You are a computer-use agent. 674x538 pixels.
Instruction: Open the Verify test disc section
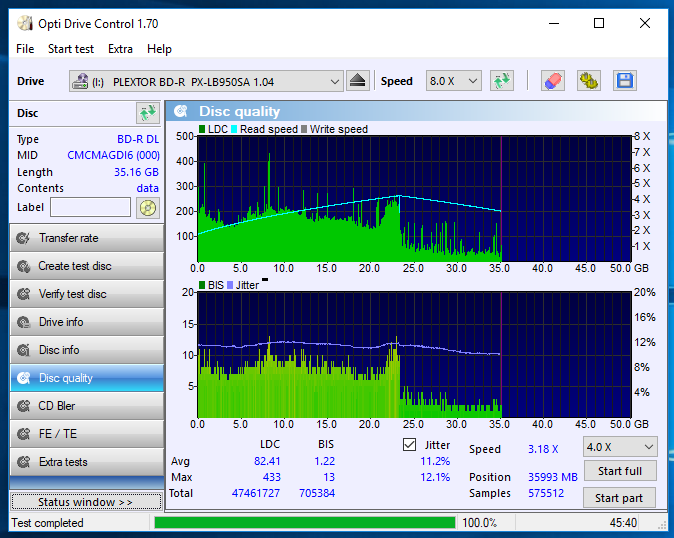tap(87, 294)
